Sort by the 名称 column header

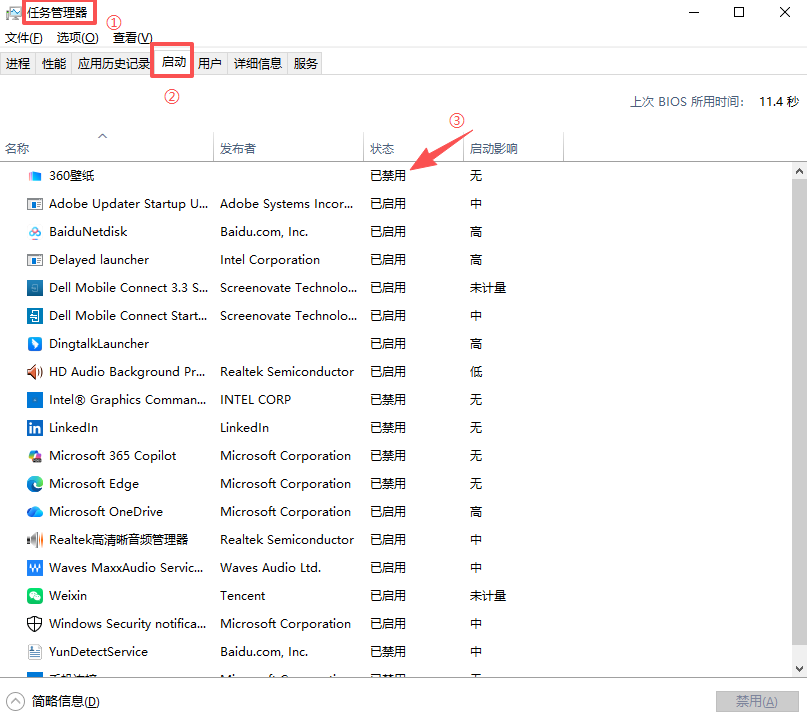[x=107, y=147]
